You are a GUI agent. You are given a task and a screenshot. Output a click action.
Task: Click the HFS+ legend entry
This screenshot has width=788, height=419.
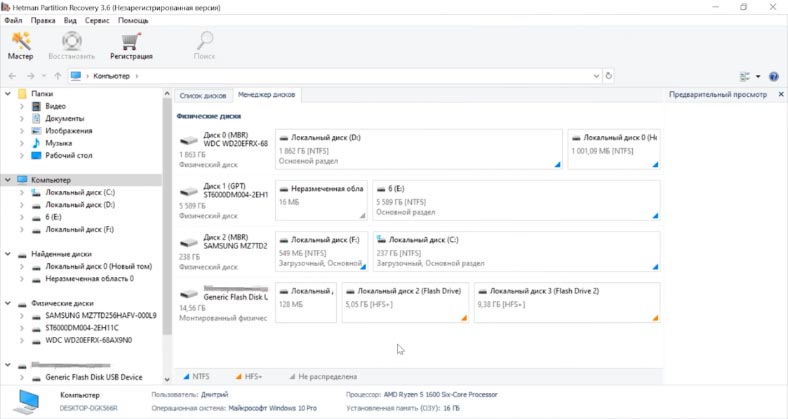(x=249, y=376)
